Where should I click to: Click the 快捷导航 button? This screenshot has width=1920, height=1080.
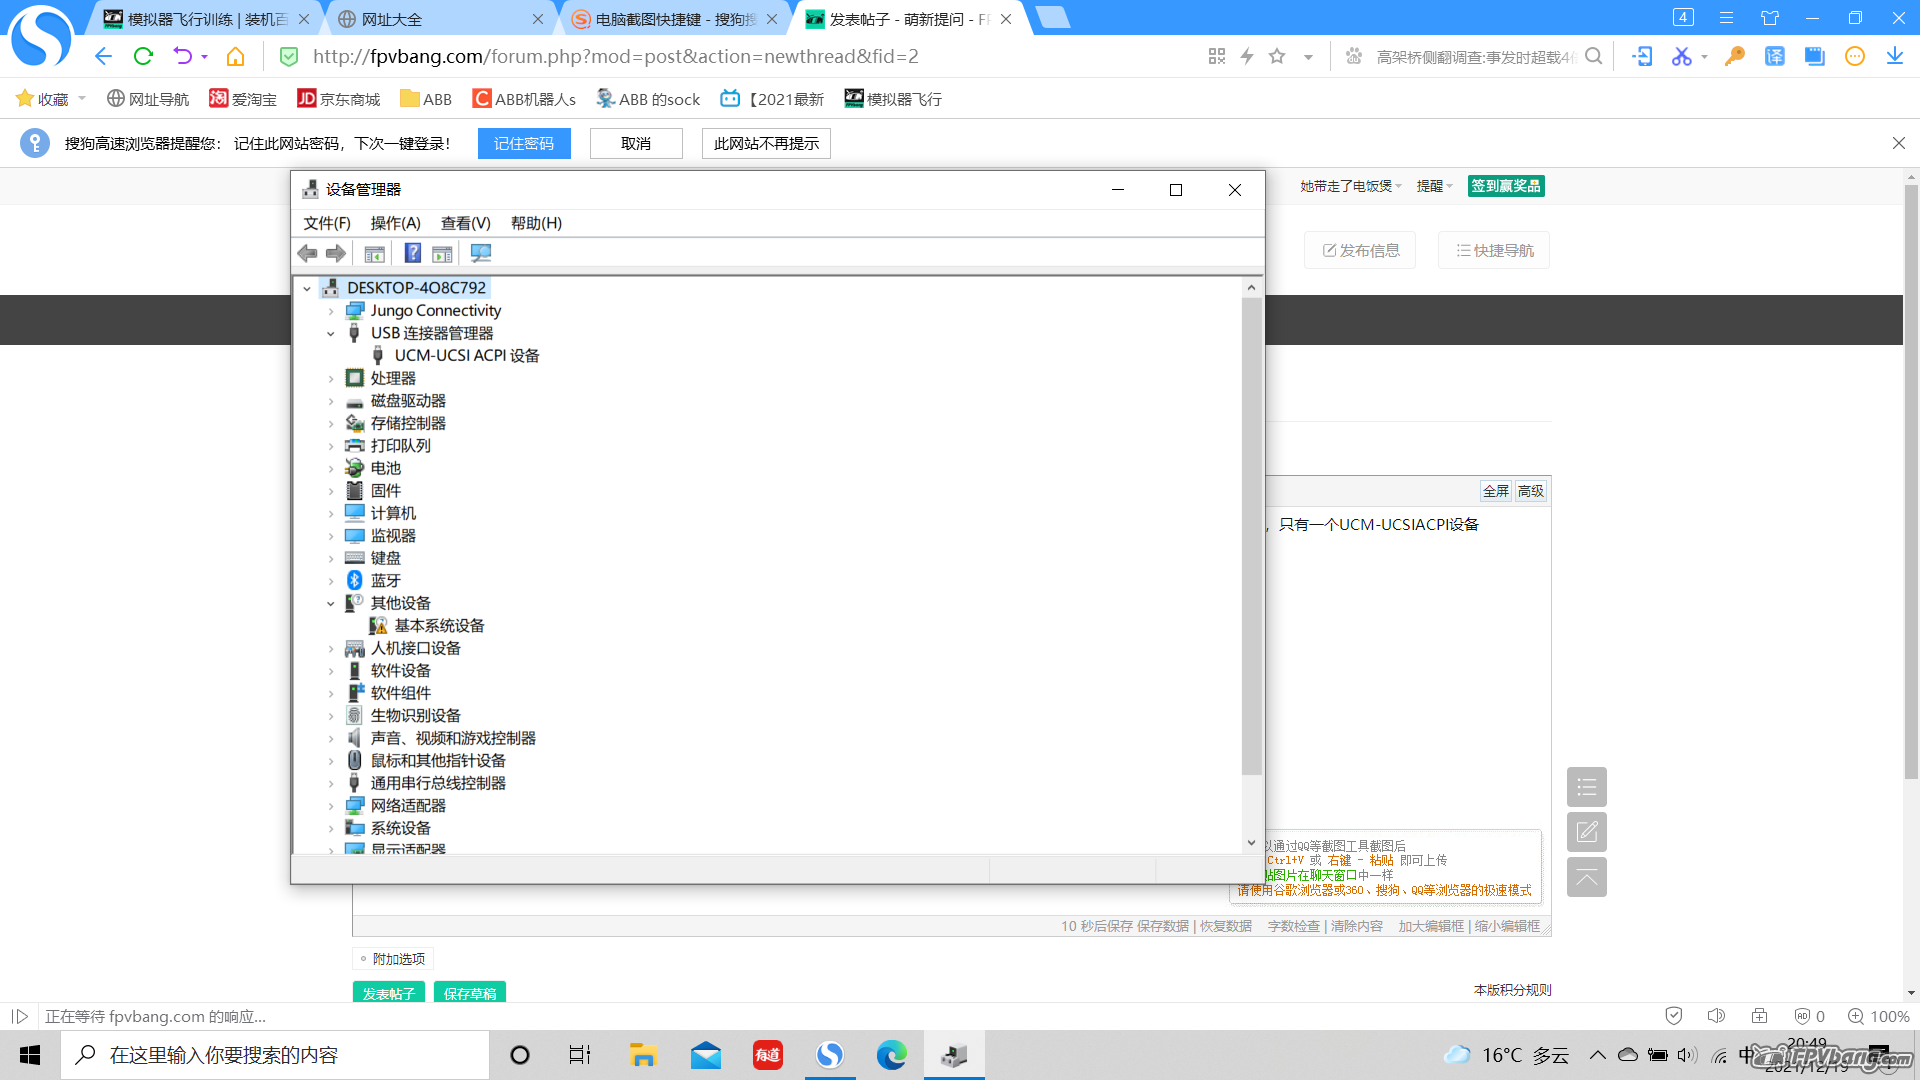(1494, 250)
